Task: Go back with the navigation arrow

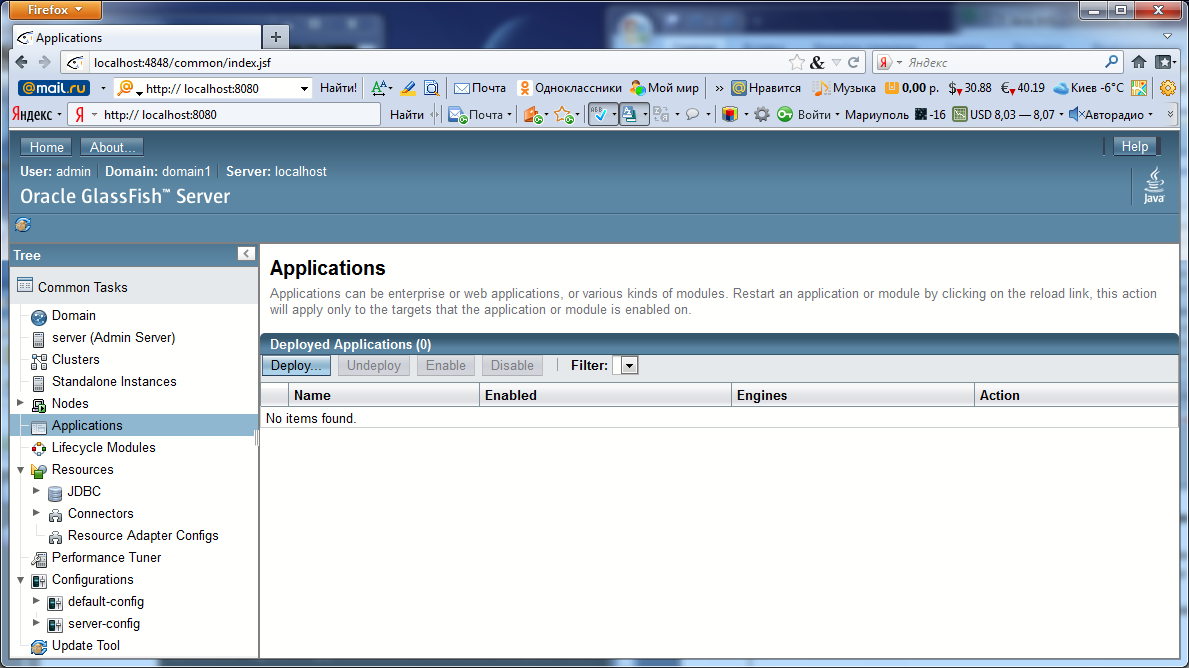Action: [x=22, y=62]
